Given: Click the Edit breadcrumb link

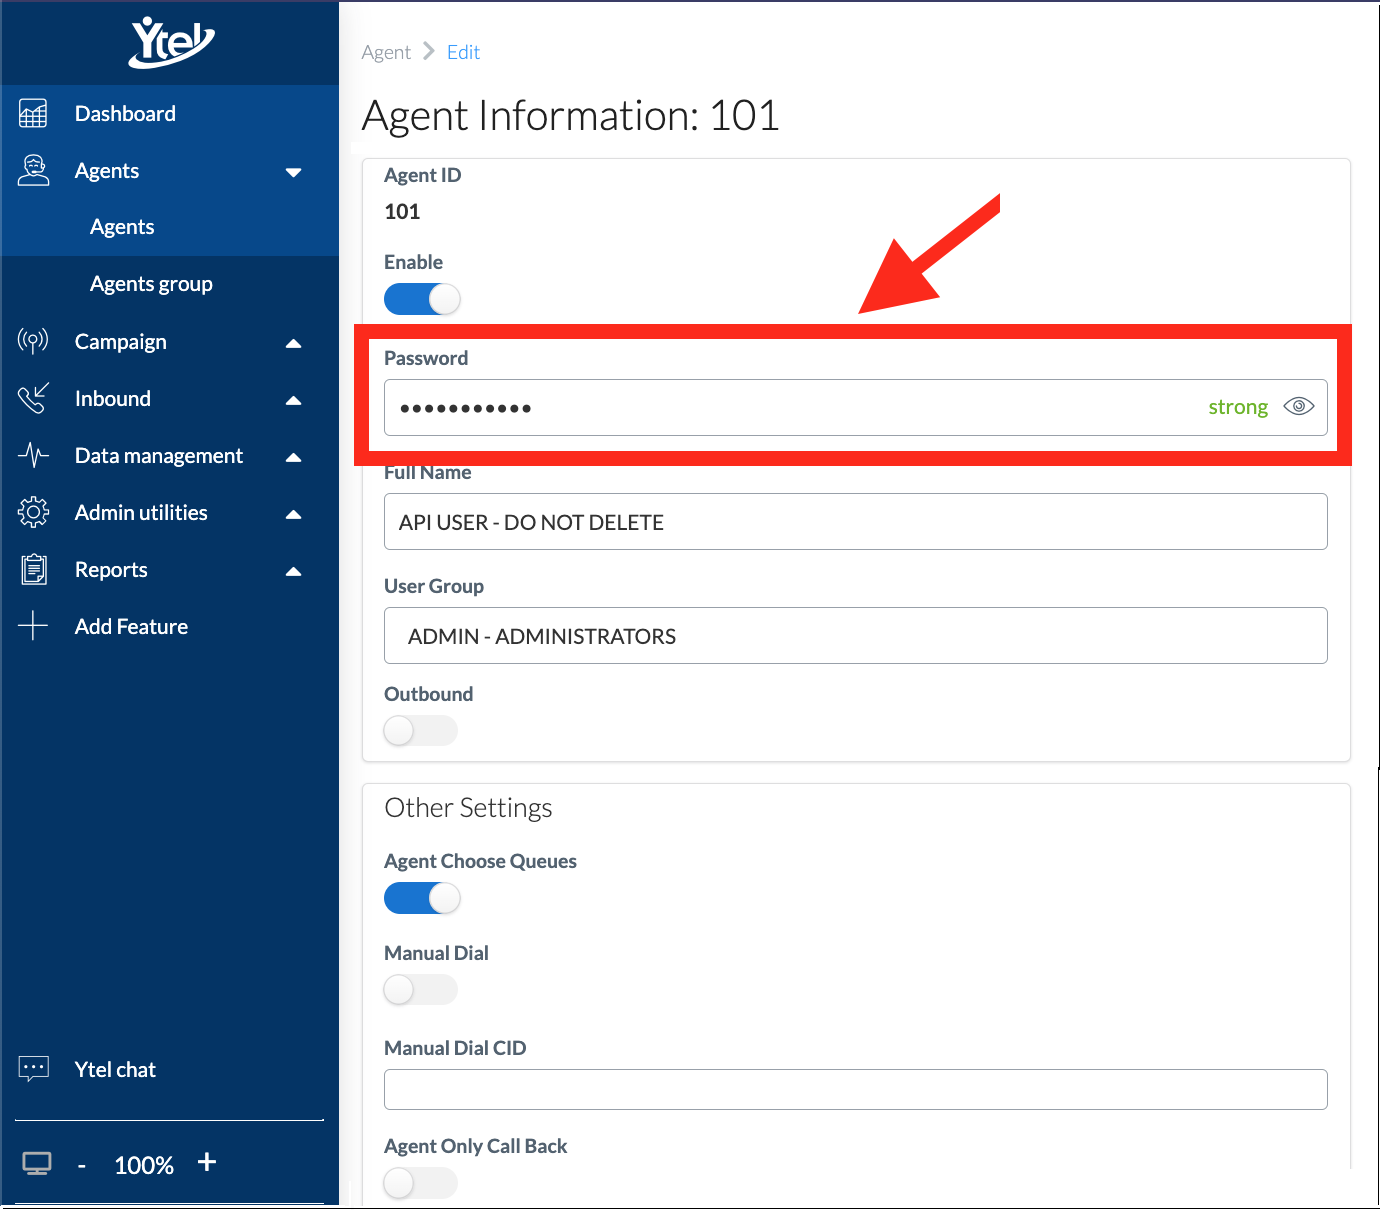Looking at the screenshot, I should 463,52.
